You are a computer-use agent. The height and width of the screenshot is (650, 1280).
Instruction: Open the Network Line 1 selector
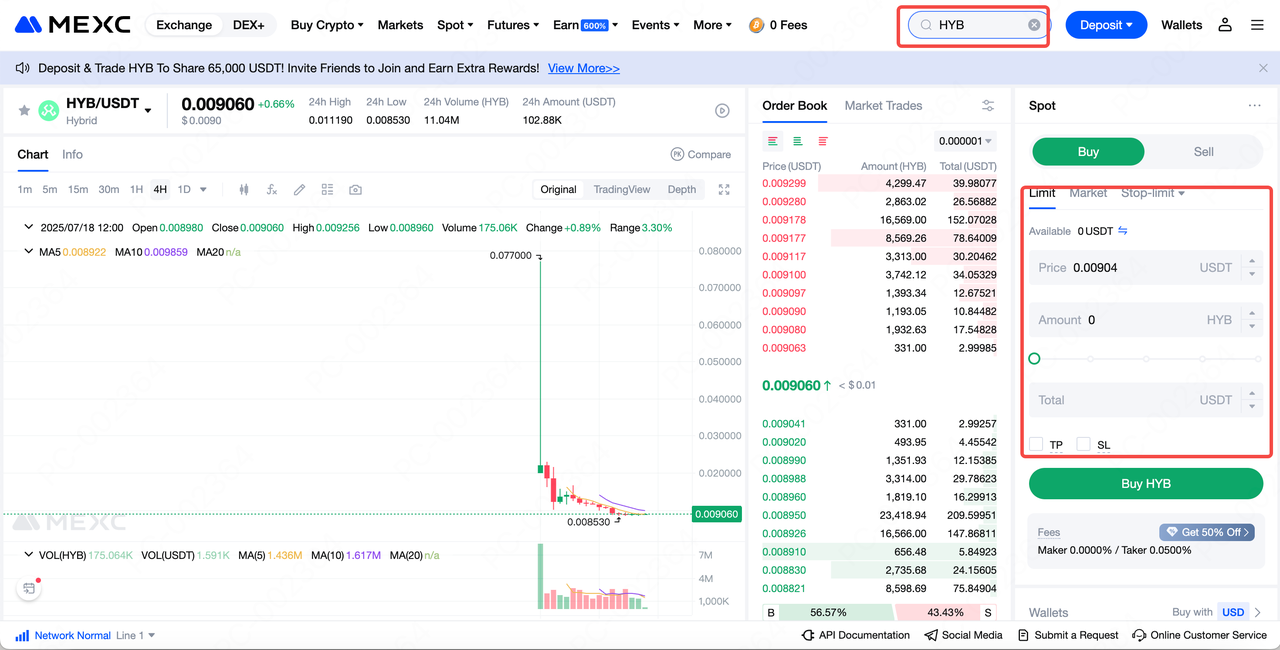click(x=136, y=635)
